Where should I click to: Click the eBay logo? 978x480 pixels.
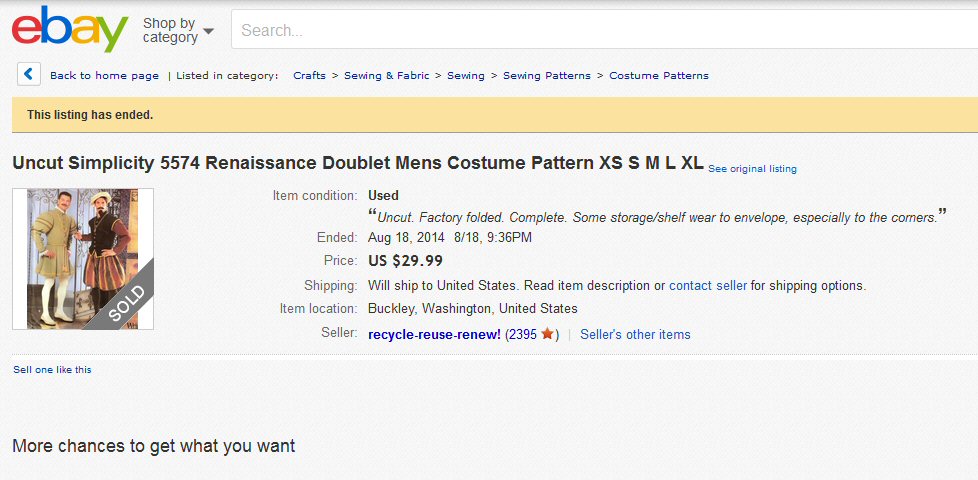click(69, 29)
